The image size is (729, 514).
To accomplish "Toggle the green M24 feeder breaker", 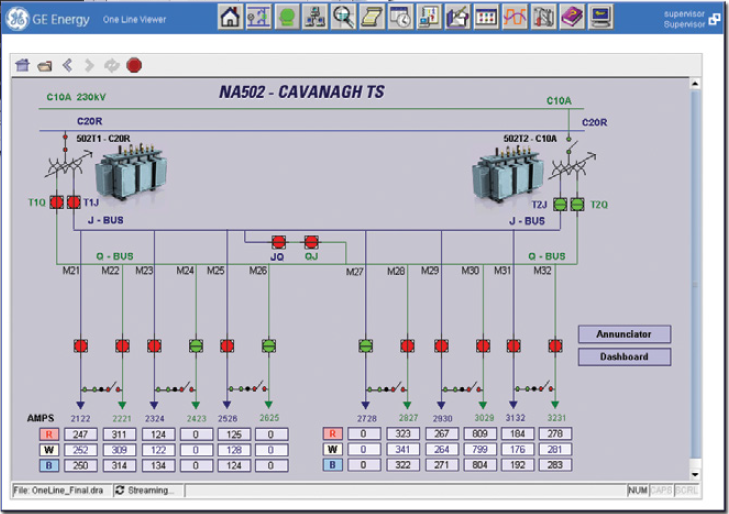I will click(x=196, y=346).
